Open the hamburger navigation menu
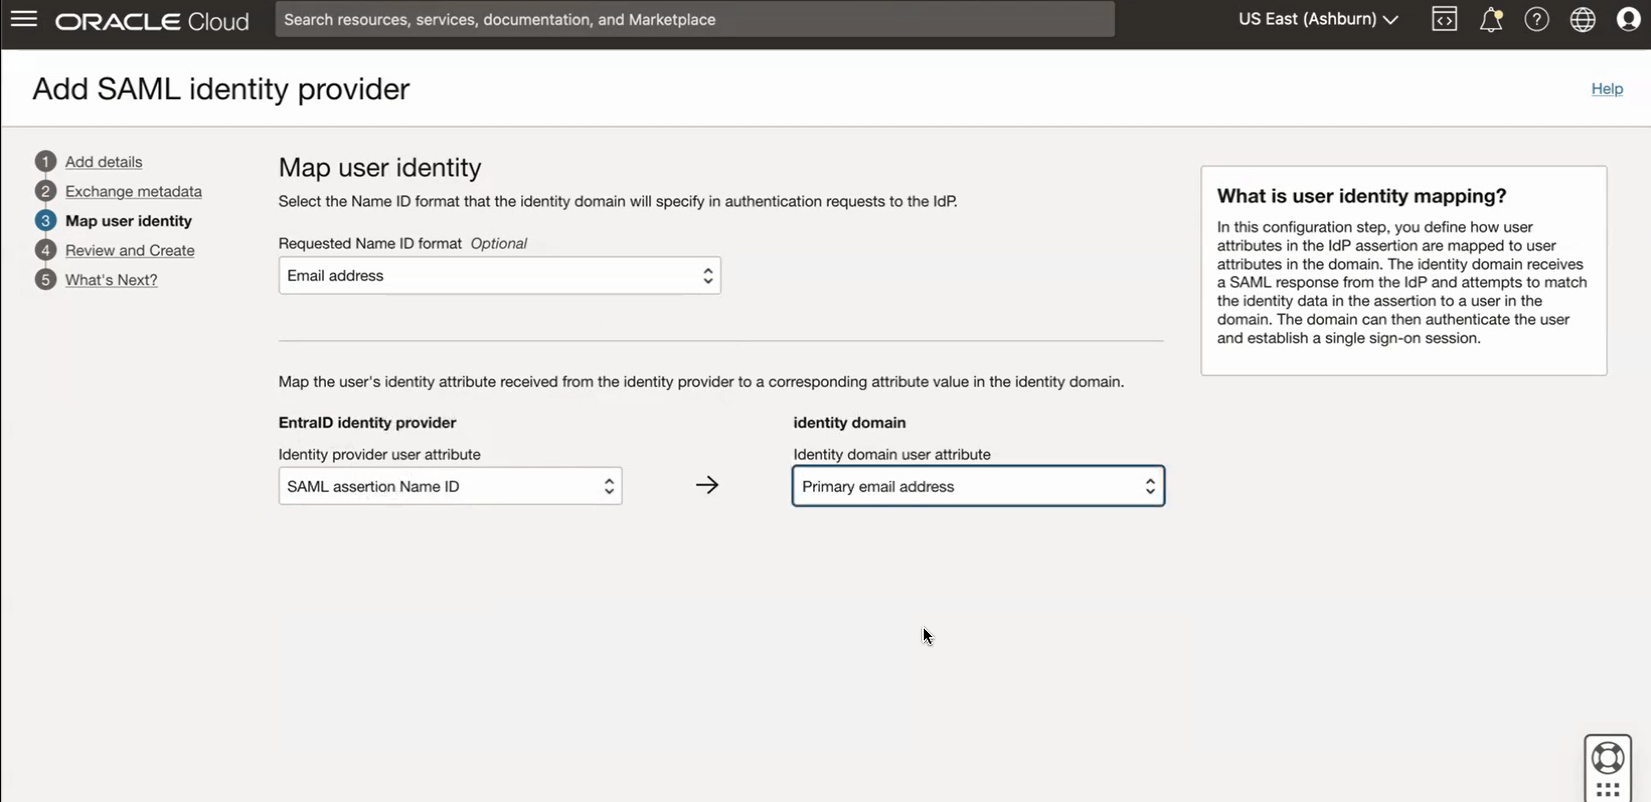The height and width of the screenshot is (802, 1651). [24, 19]
